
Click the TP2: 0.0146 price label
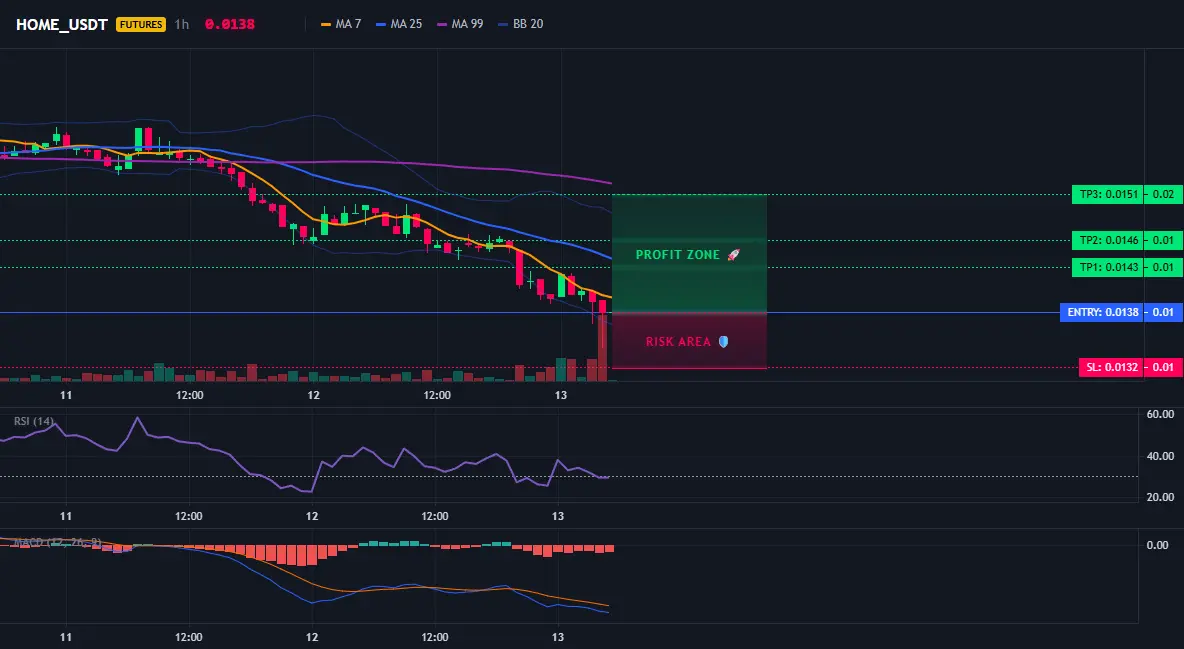(x=1108, y=240)
